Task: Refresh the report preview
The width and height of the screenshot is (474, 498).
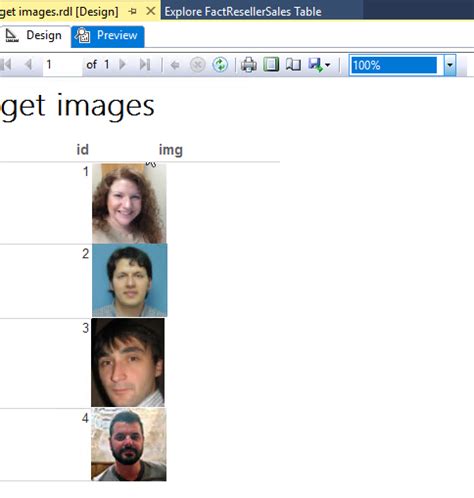Action: [x=220, y=65]
